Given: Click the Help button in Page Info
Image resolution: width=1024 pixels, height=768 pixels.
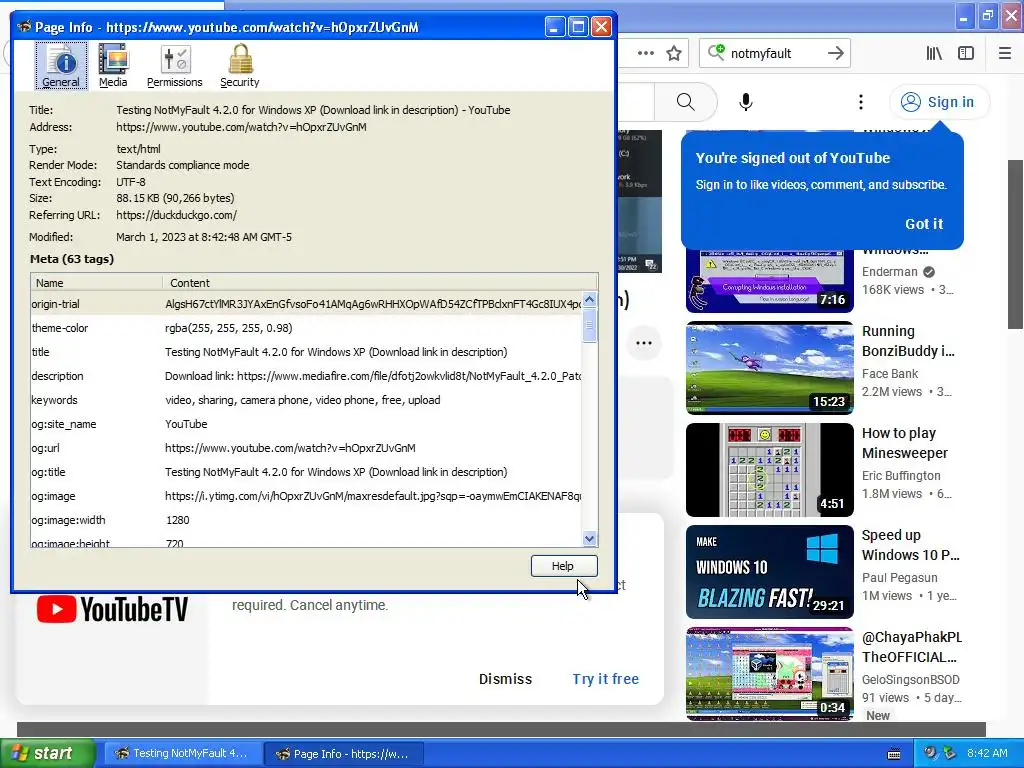Looking at the screenshot, I should pos(564,566).
